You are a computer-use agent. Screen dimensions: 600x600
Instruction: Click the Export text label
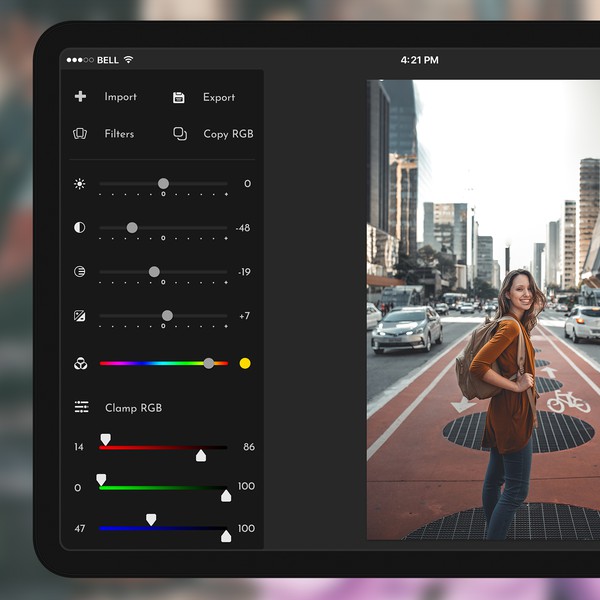tap(218, 98)
